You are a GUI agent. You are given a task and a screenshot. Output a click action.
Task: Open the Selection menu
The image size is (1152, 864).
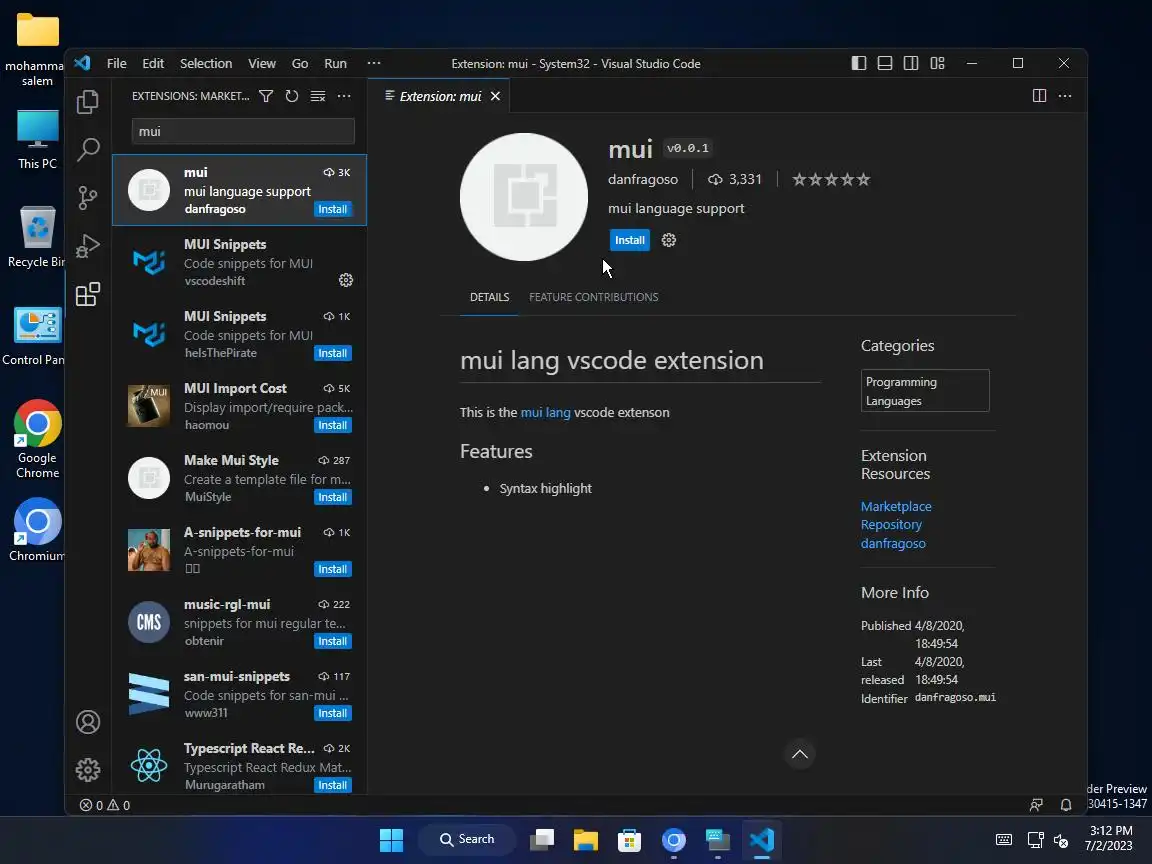(x=206, y=63)
